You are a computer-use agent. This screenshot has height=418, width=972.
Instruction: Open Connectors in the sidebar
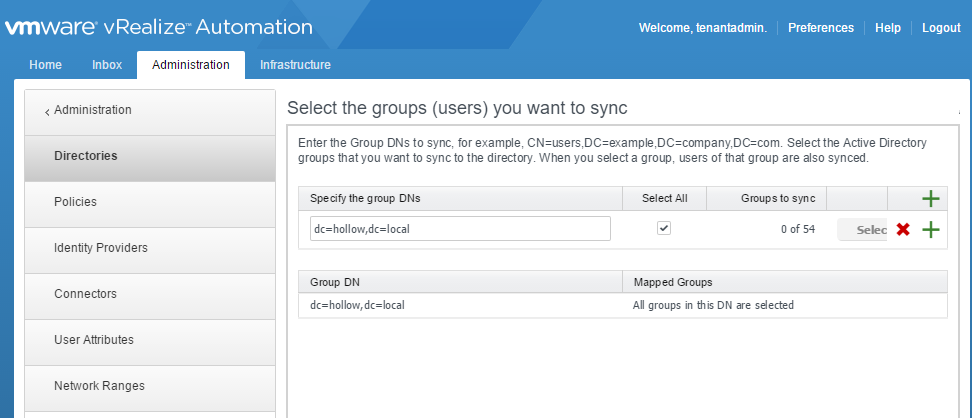85,294
